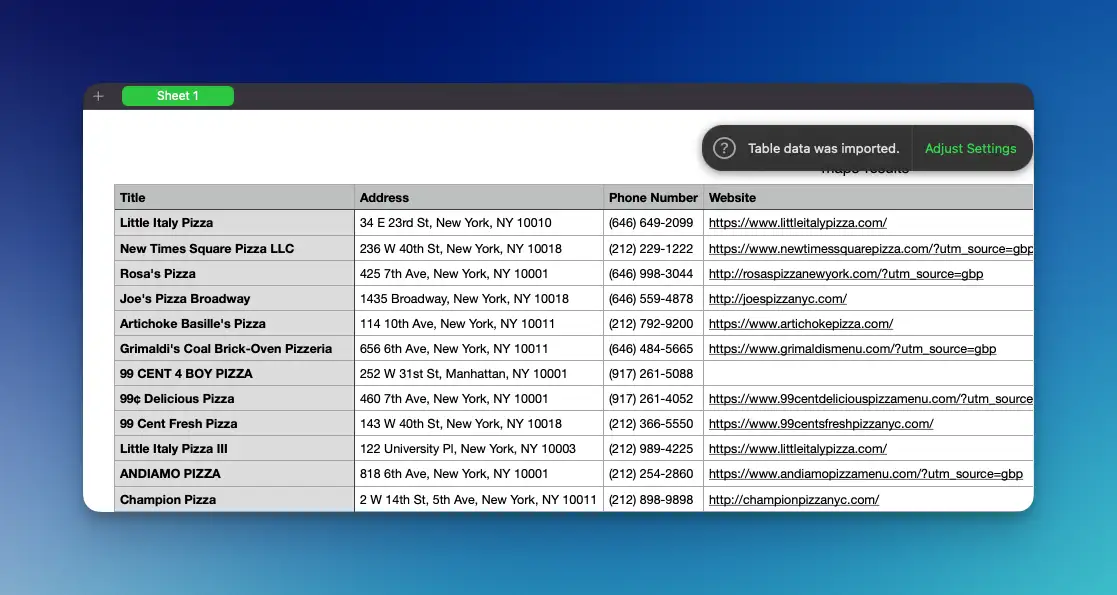The image size is (1117, 595).
Task: Select the Address column header
Action: tap(479, 197)
